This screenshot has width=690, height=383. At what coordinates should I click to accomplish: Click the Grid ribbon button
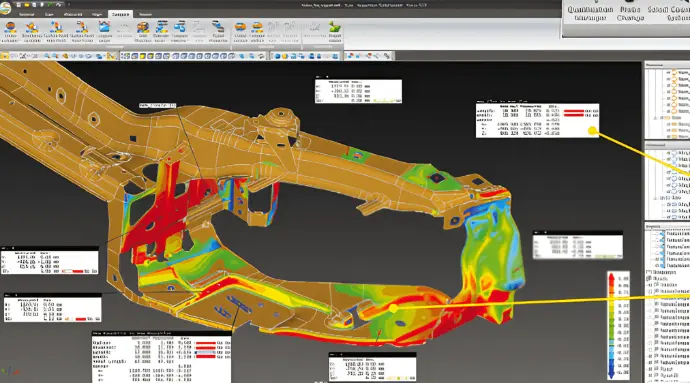tap(143, 32)
